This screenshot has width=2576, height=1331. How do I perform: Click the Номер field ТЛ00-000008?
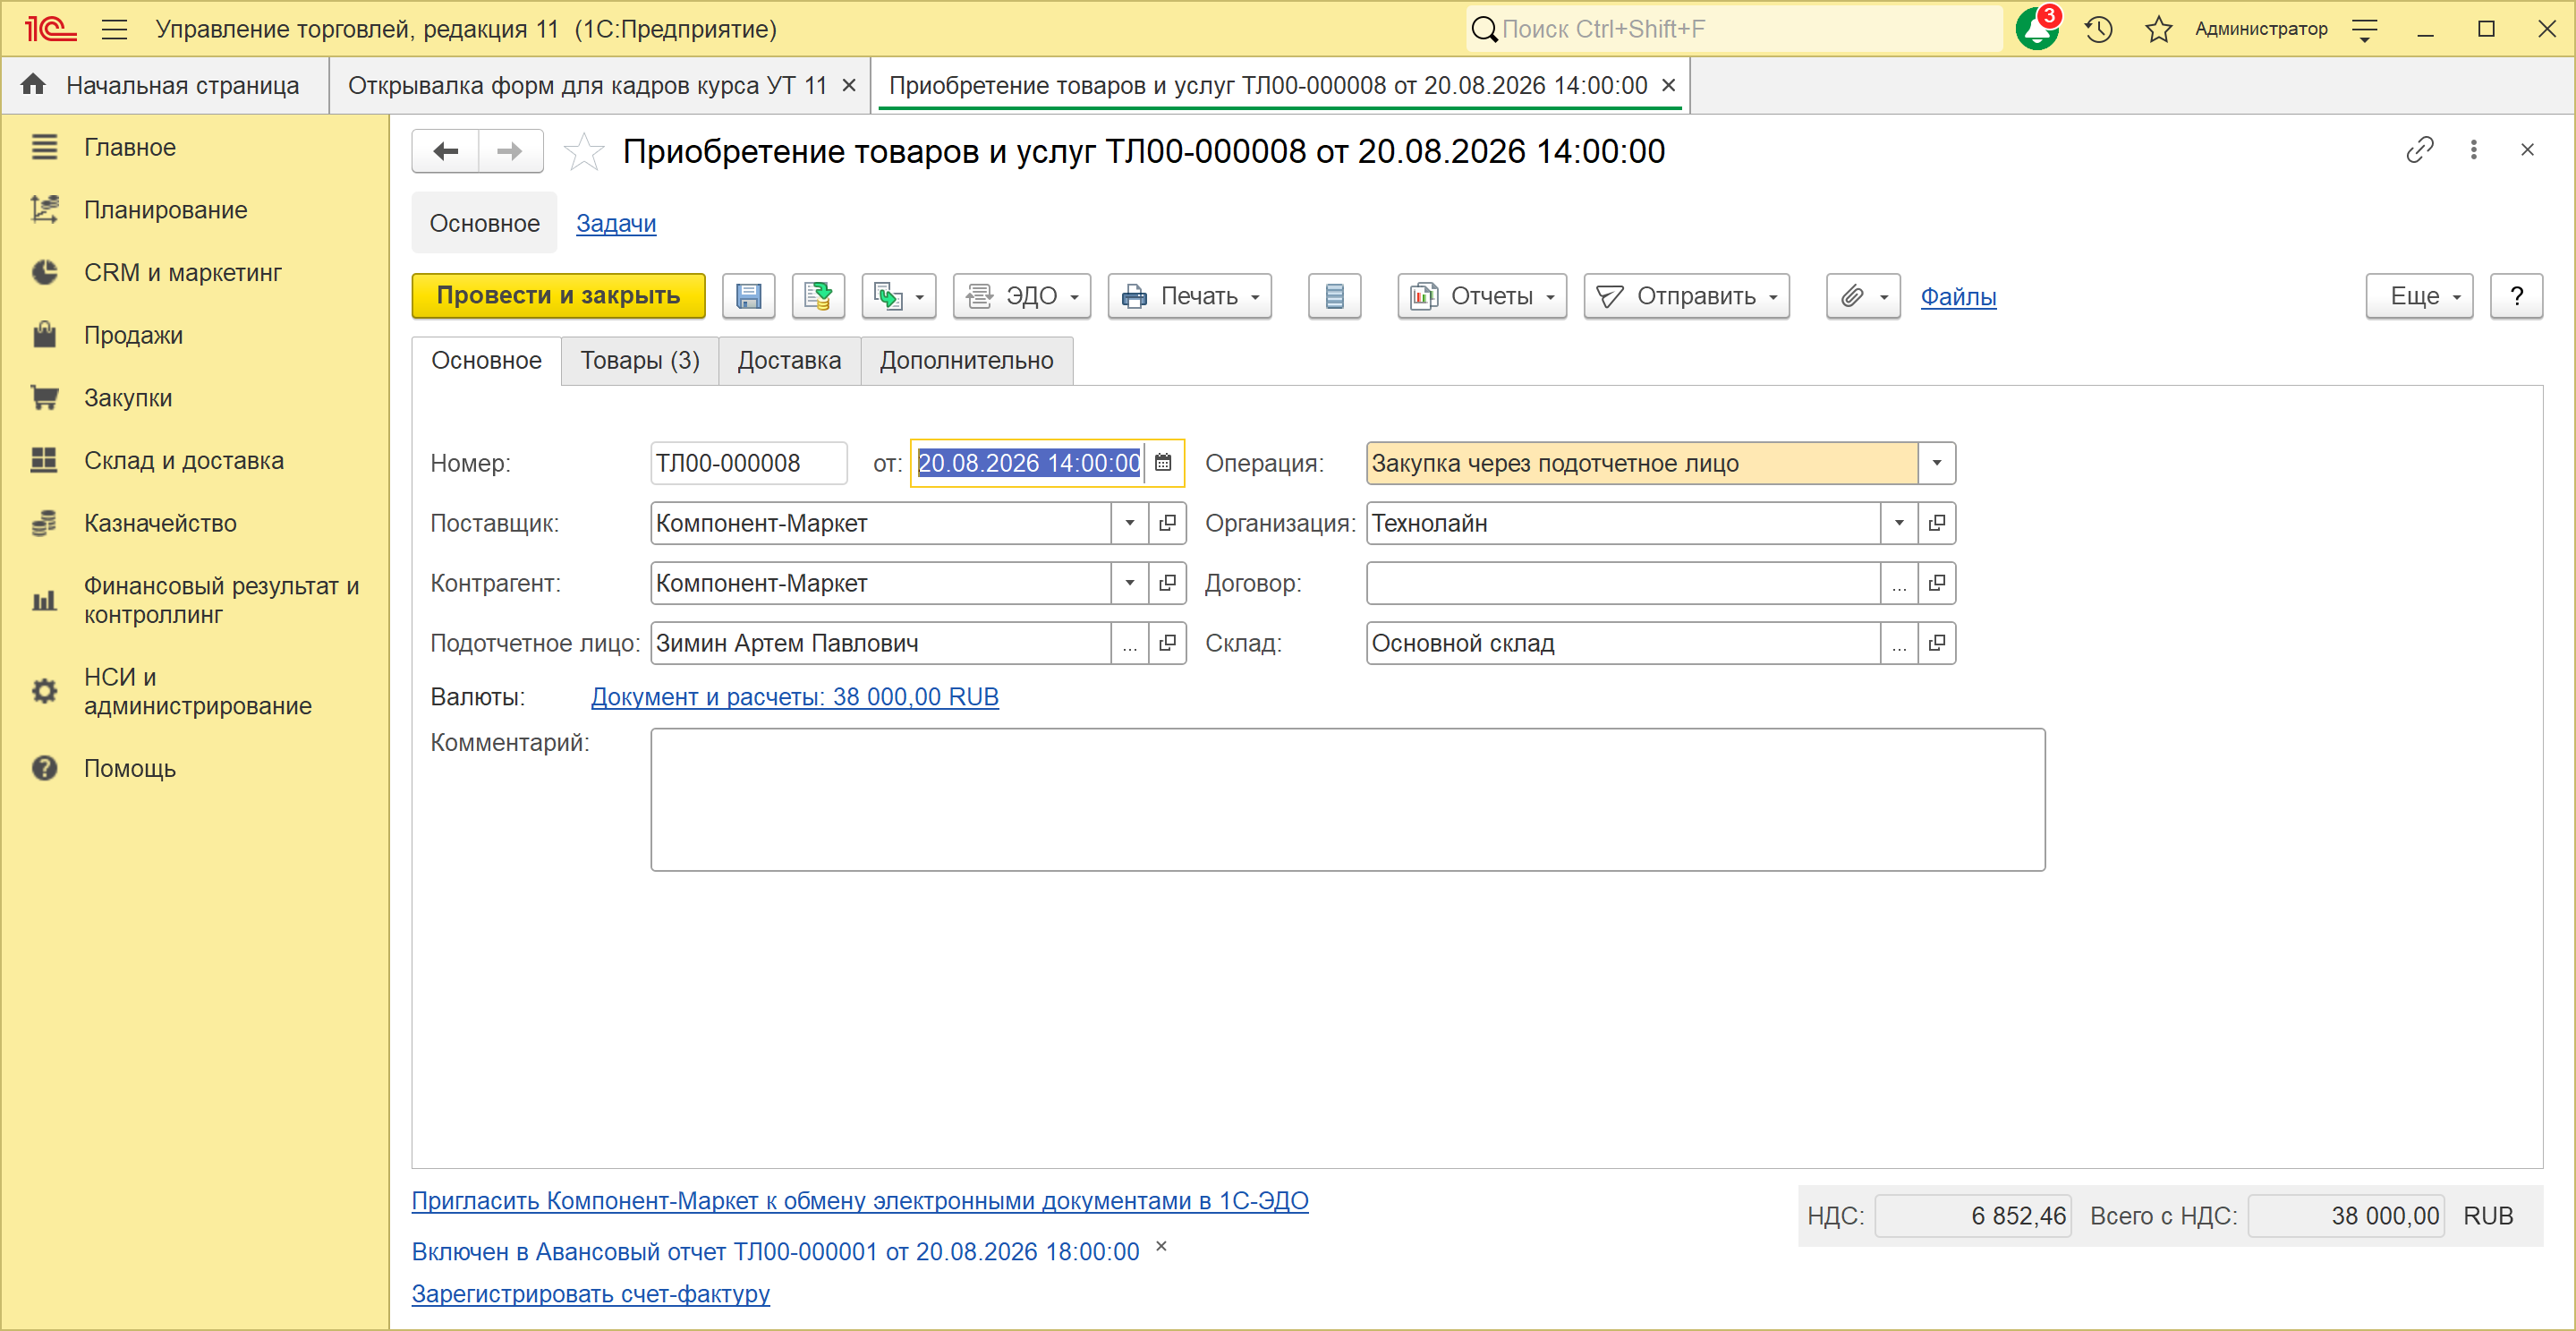coord(748,463)
